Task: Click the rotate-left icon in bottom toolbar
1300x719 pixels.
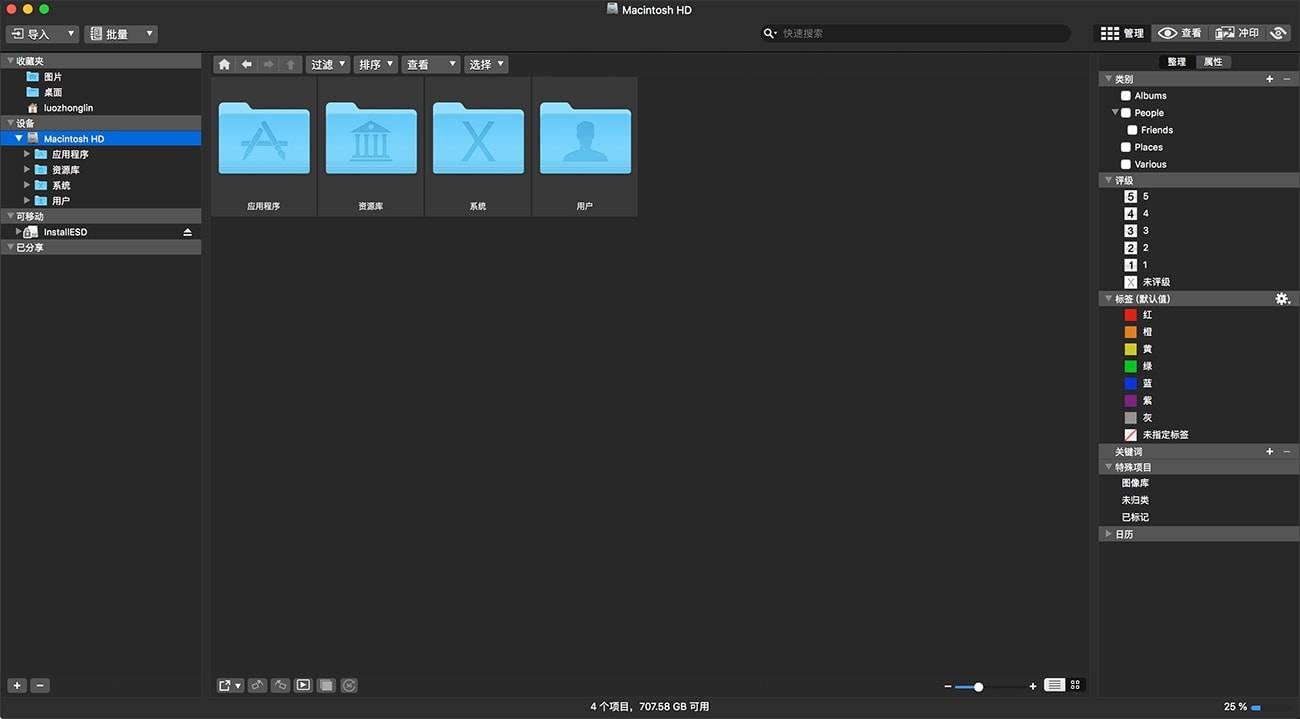Action: (279, 685)
